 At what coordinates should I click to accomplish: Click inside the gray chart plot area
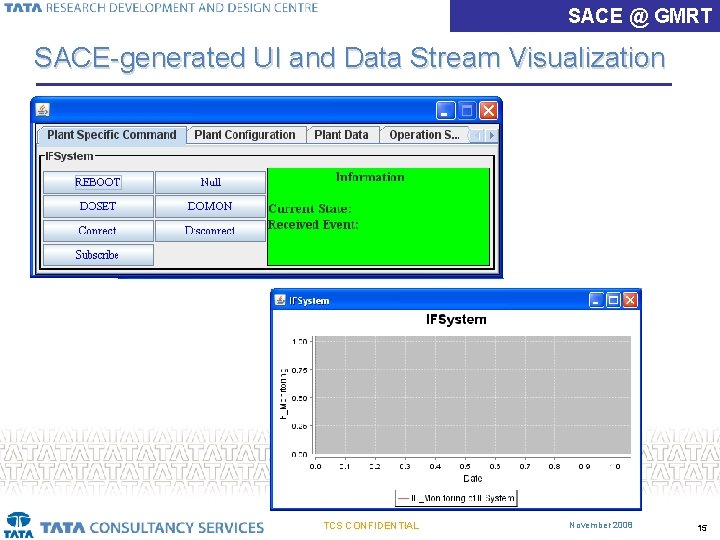point(472,395)
